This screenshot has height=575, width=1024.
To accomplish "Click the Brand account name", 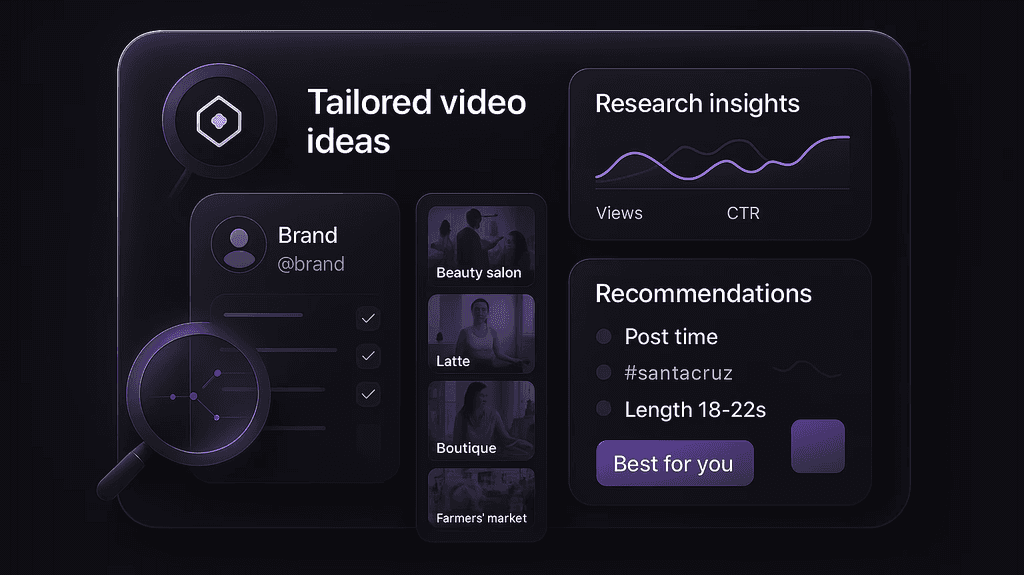I will coord(308,235).
